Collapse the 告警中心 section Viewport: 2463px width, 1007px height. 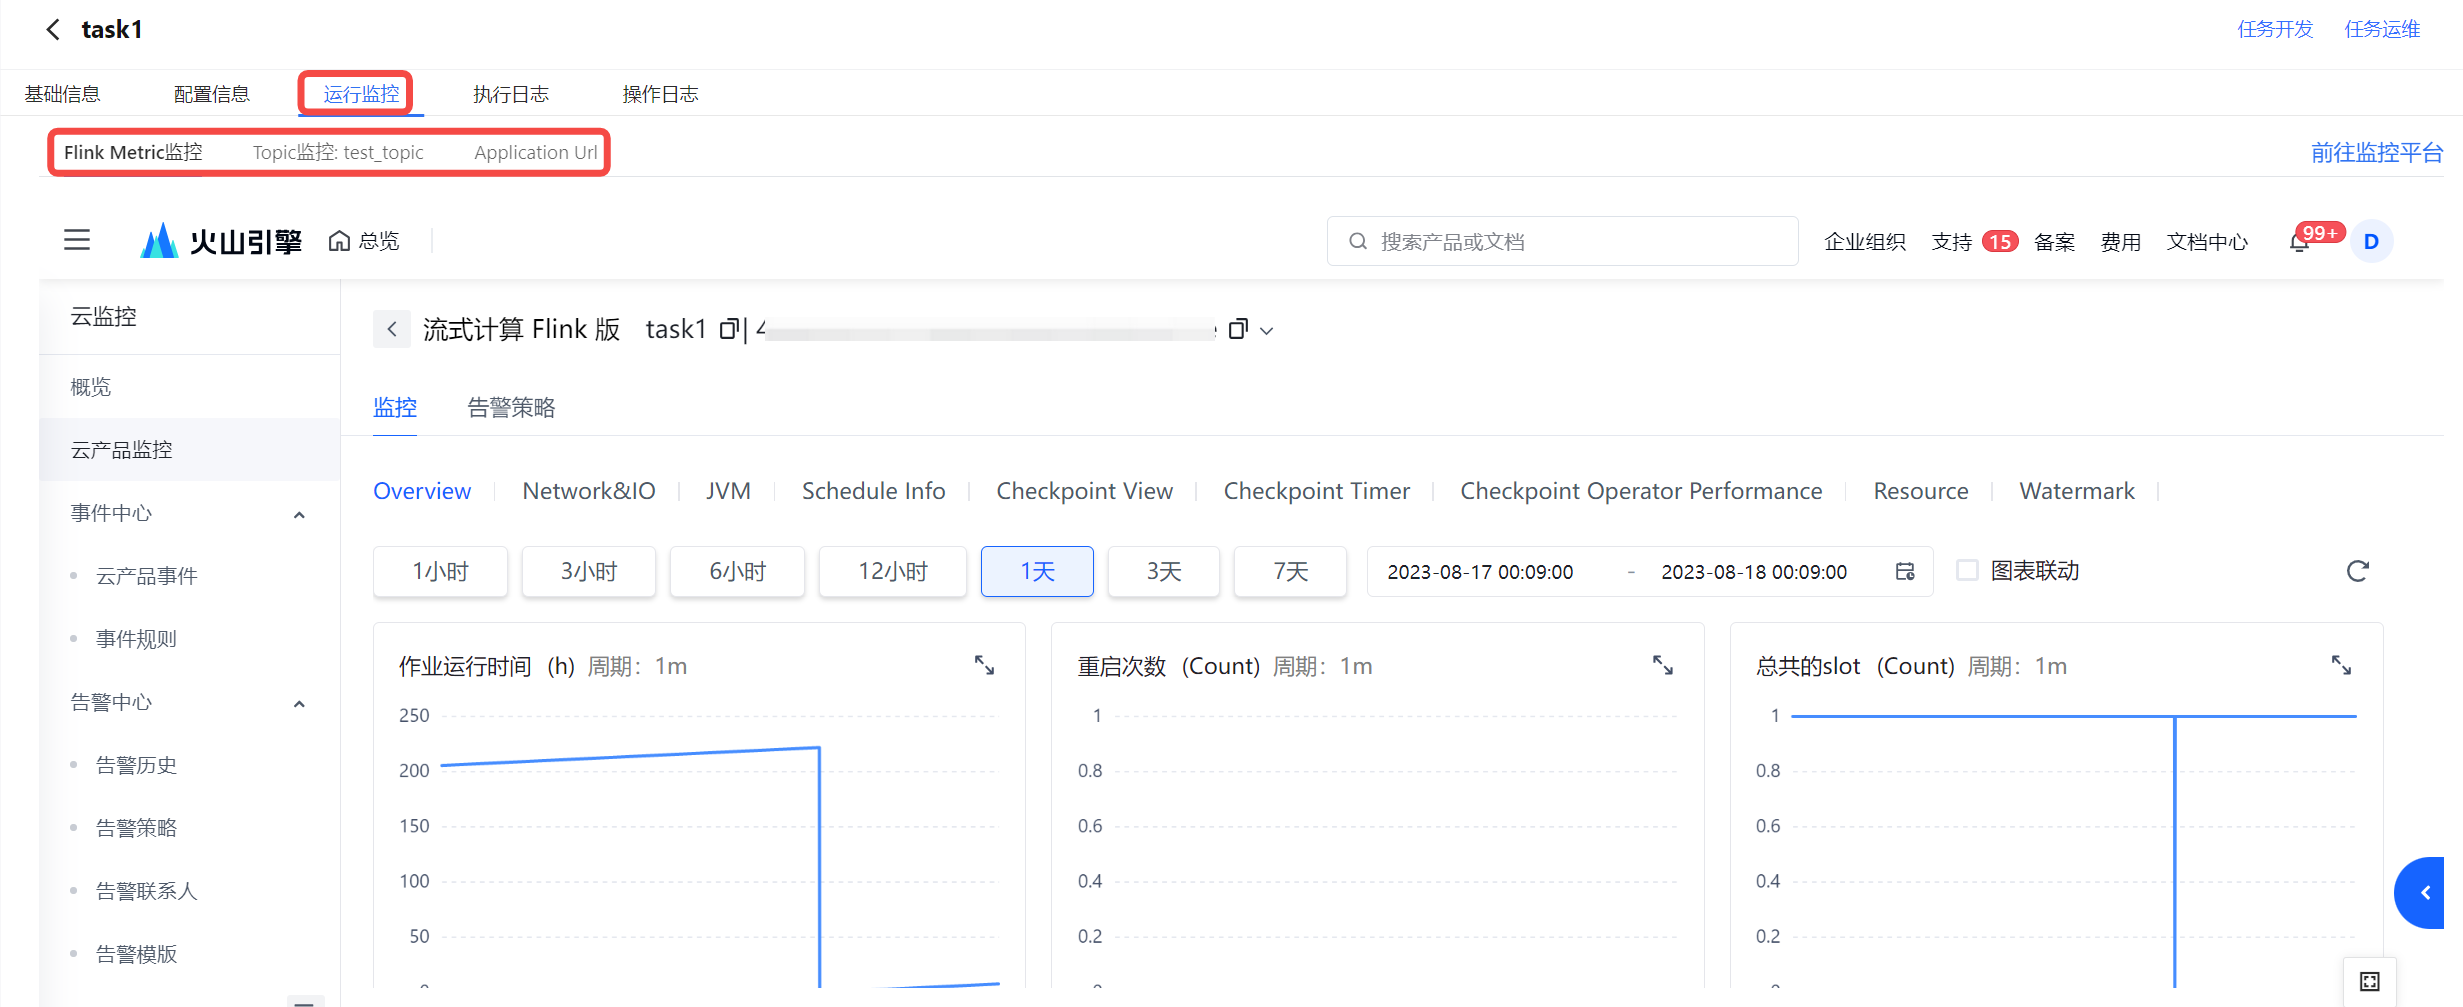click(299, 703)
